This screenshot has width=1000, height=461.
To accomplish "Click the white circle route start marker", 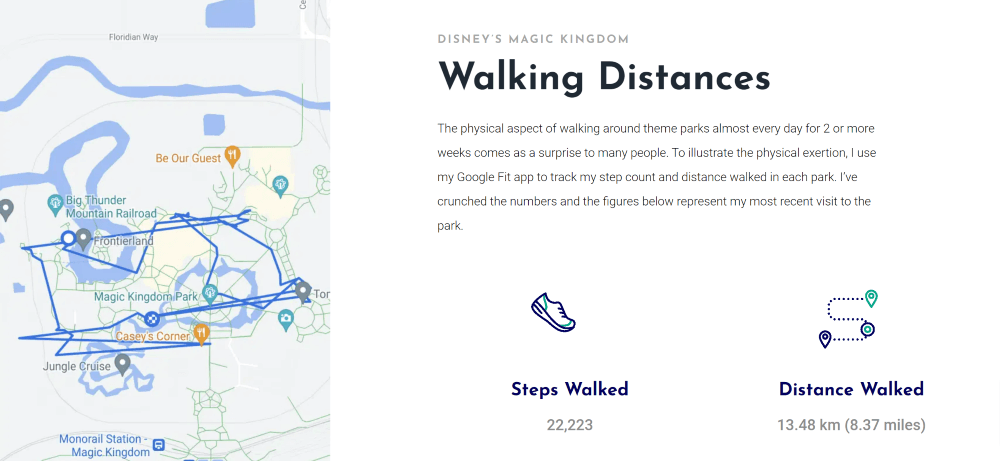I will pos(68,238).
